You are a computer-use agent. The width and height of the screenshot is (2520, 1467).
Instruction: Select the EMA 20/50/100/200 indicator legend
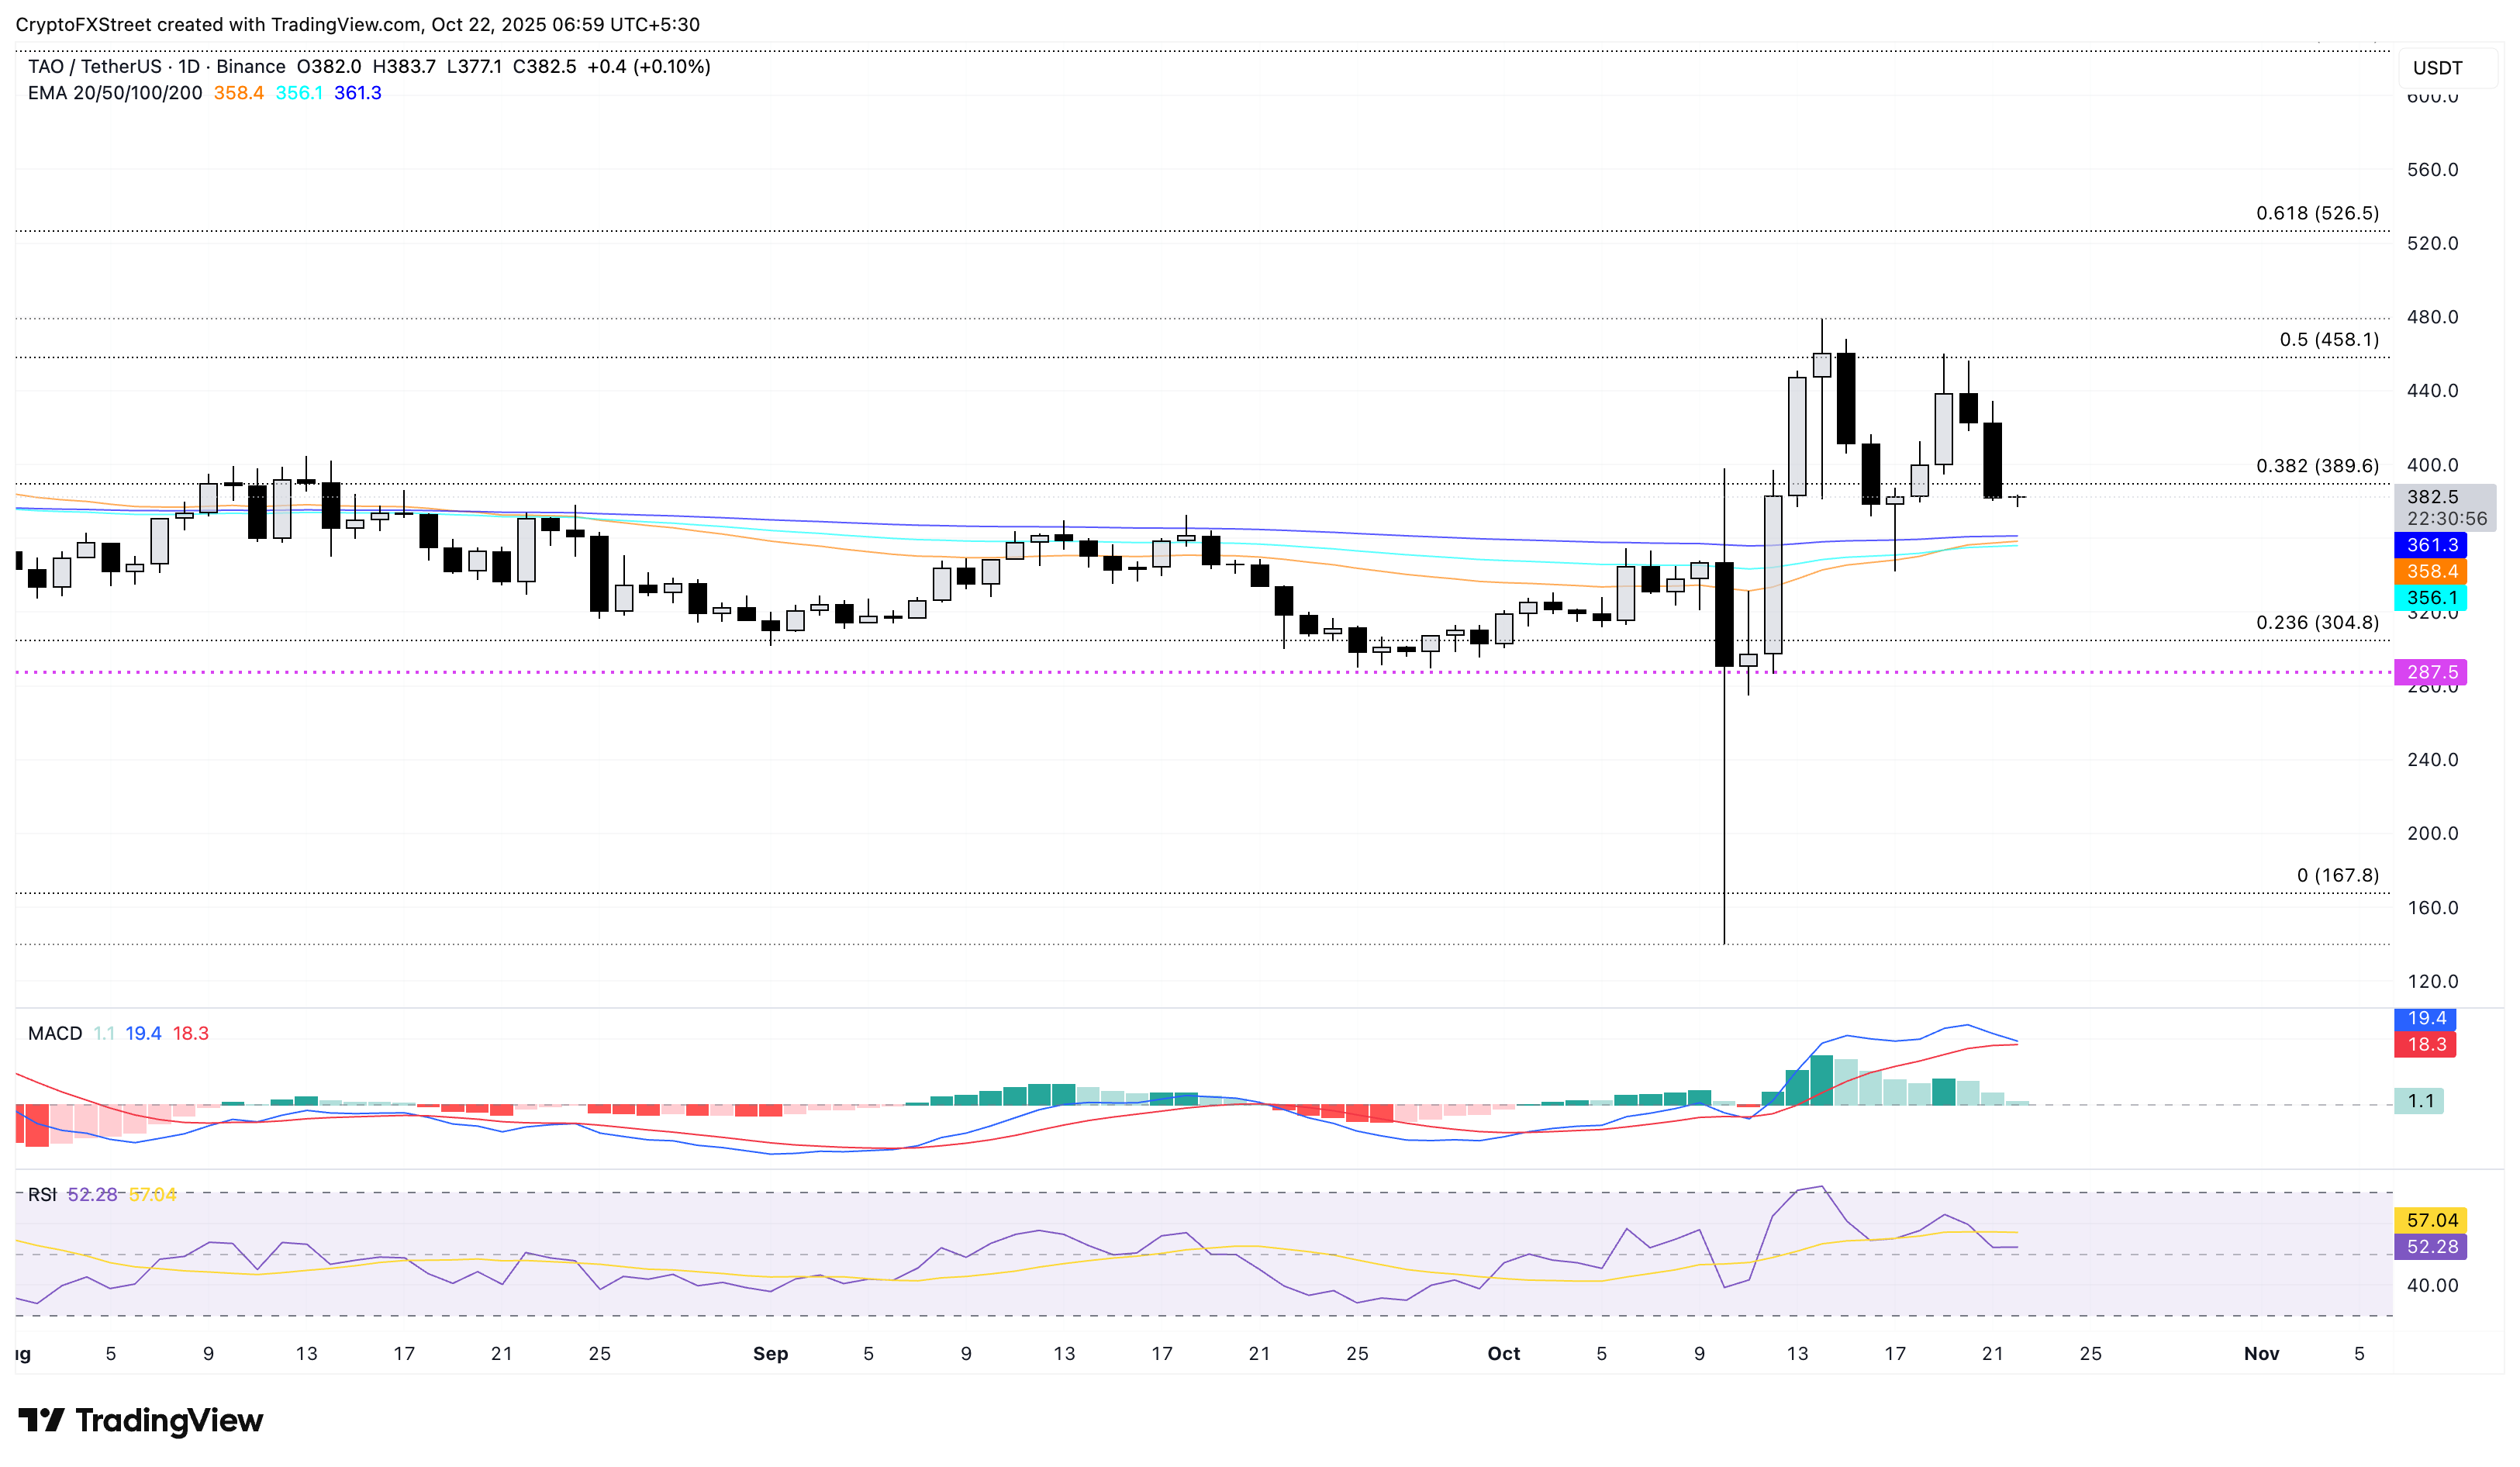(x=114, y=93)
